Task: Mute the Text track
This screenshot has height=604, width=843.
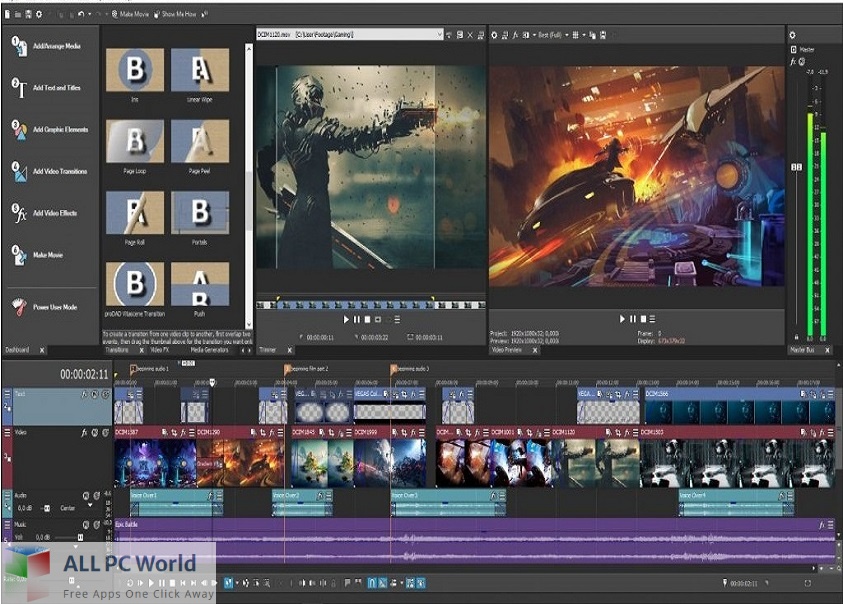Action: click(95, 394)
